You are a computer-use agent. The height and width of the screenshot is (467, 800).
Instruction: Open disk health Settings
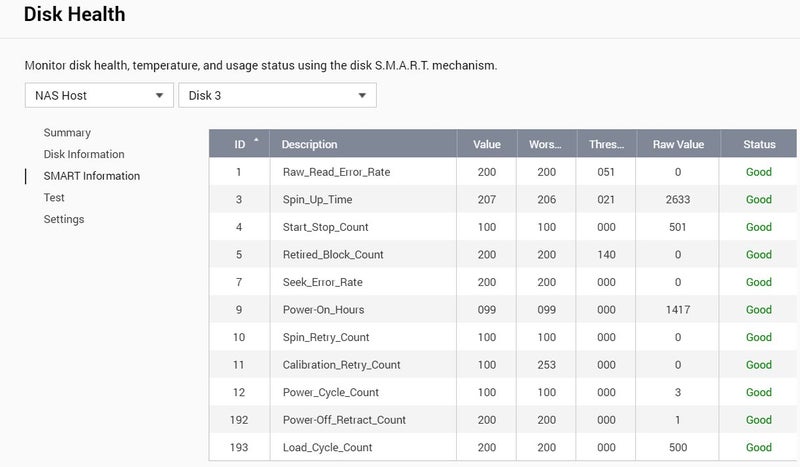64,219
